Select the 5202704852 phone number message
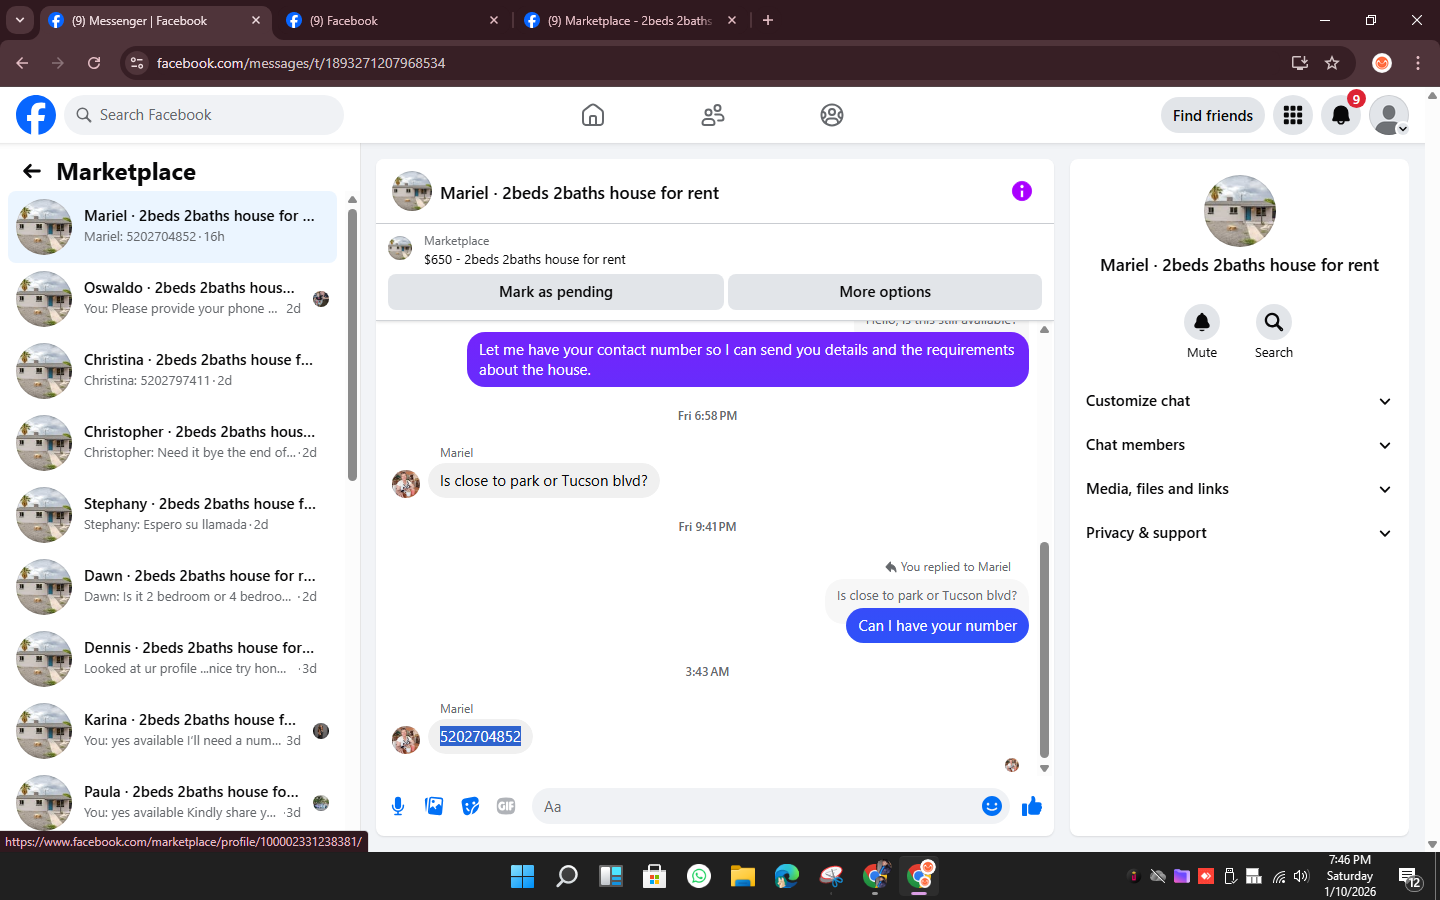The width and height of the screenshot is (1440, 900). (480, 737)
